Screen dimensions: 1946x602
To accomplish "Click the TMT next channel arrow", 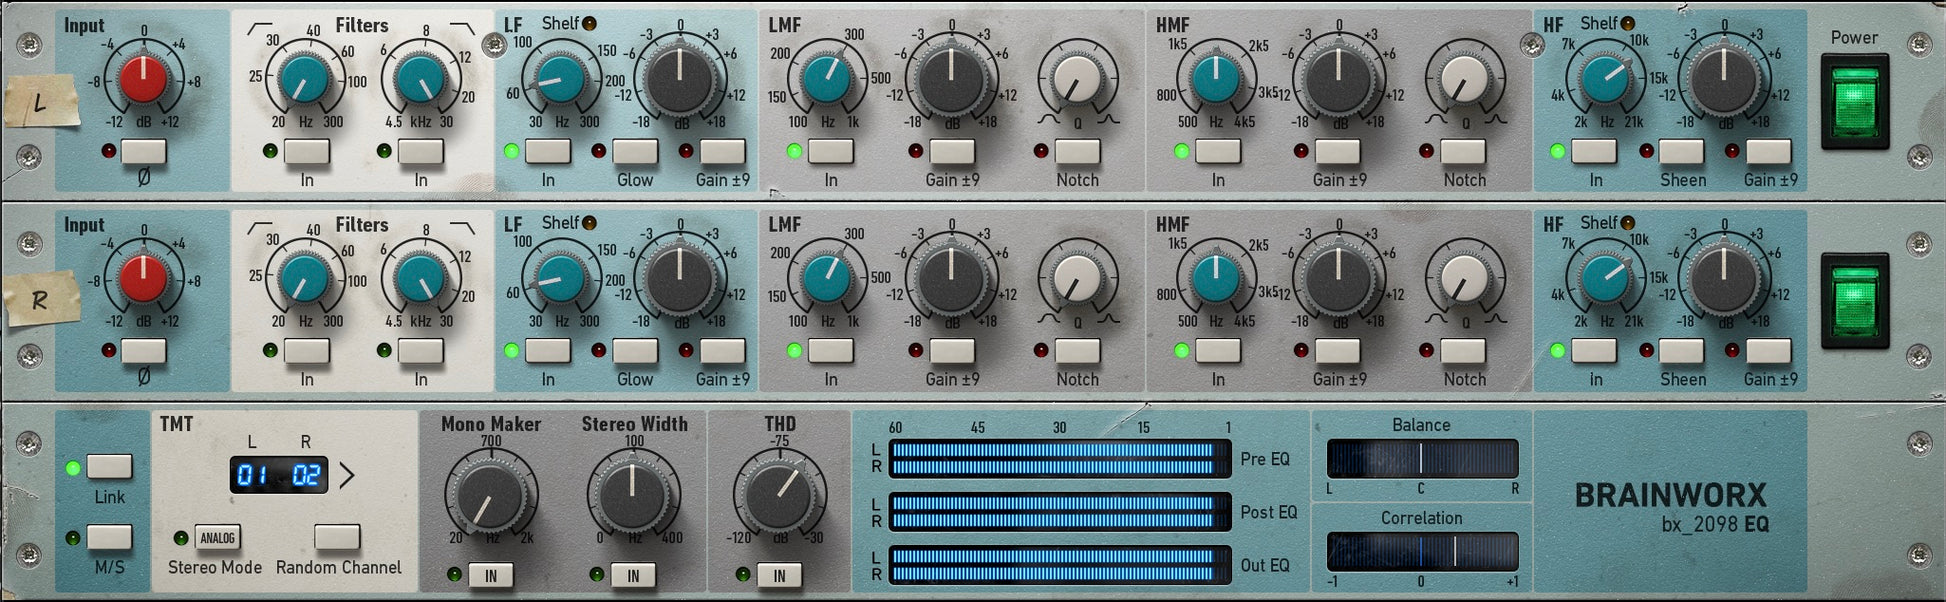I will [347, 475].
